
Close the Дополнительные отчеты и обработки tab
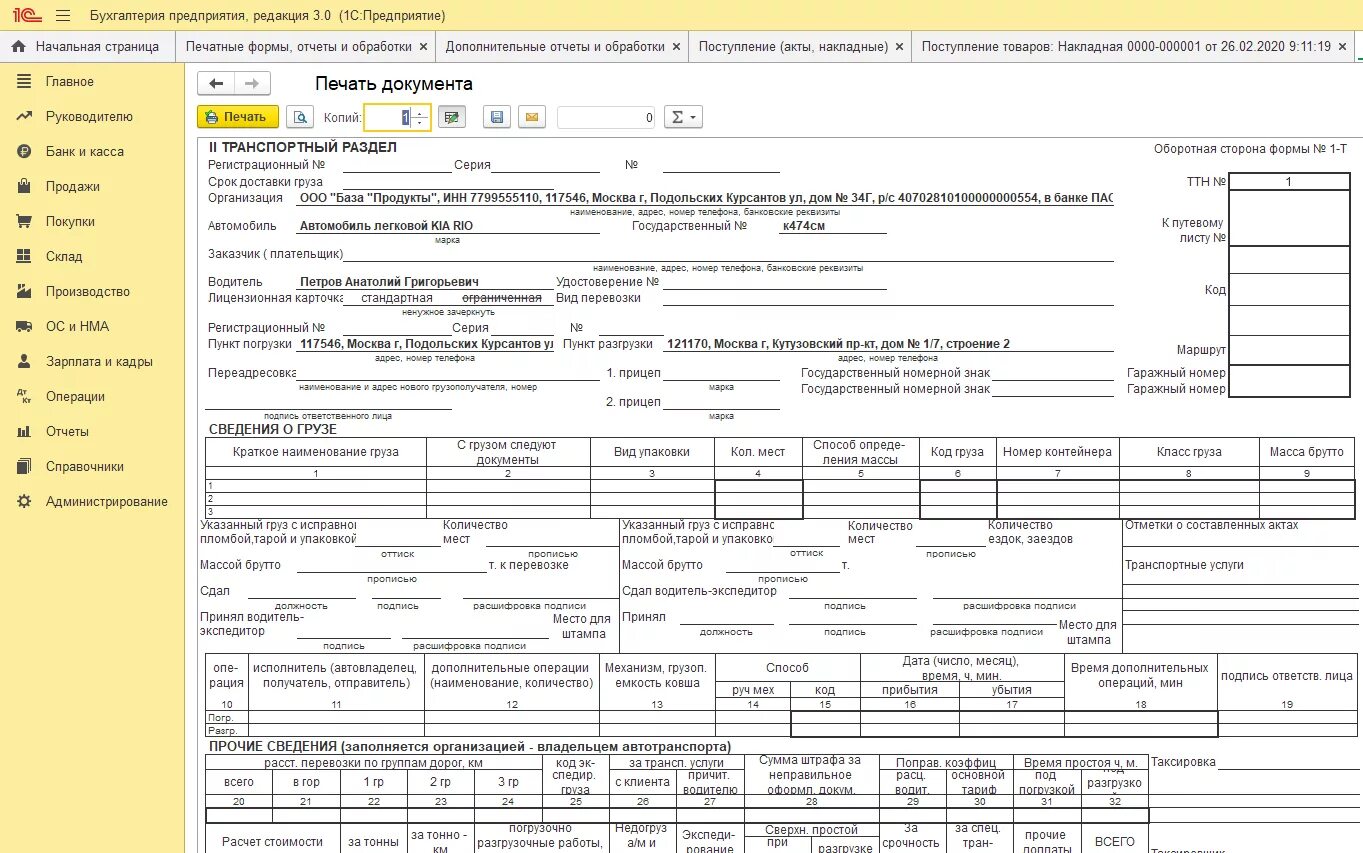pos(676,46)
